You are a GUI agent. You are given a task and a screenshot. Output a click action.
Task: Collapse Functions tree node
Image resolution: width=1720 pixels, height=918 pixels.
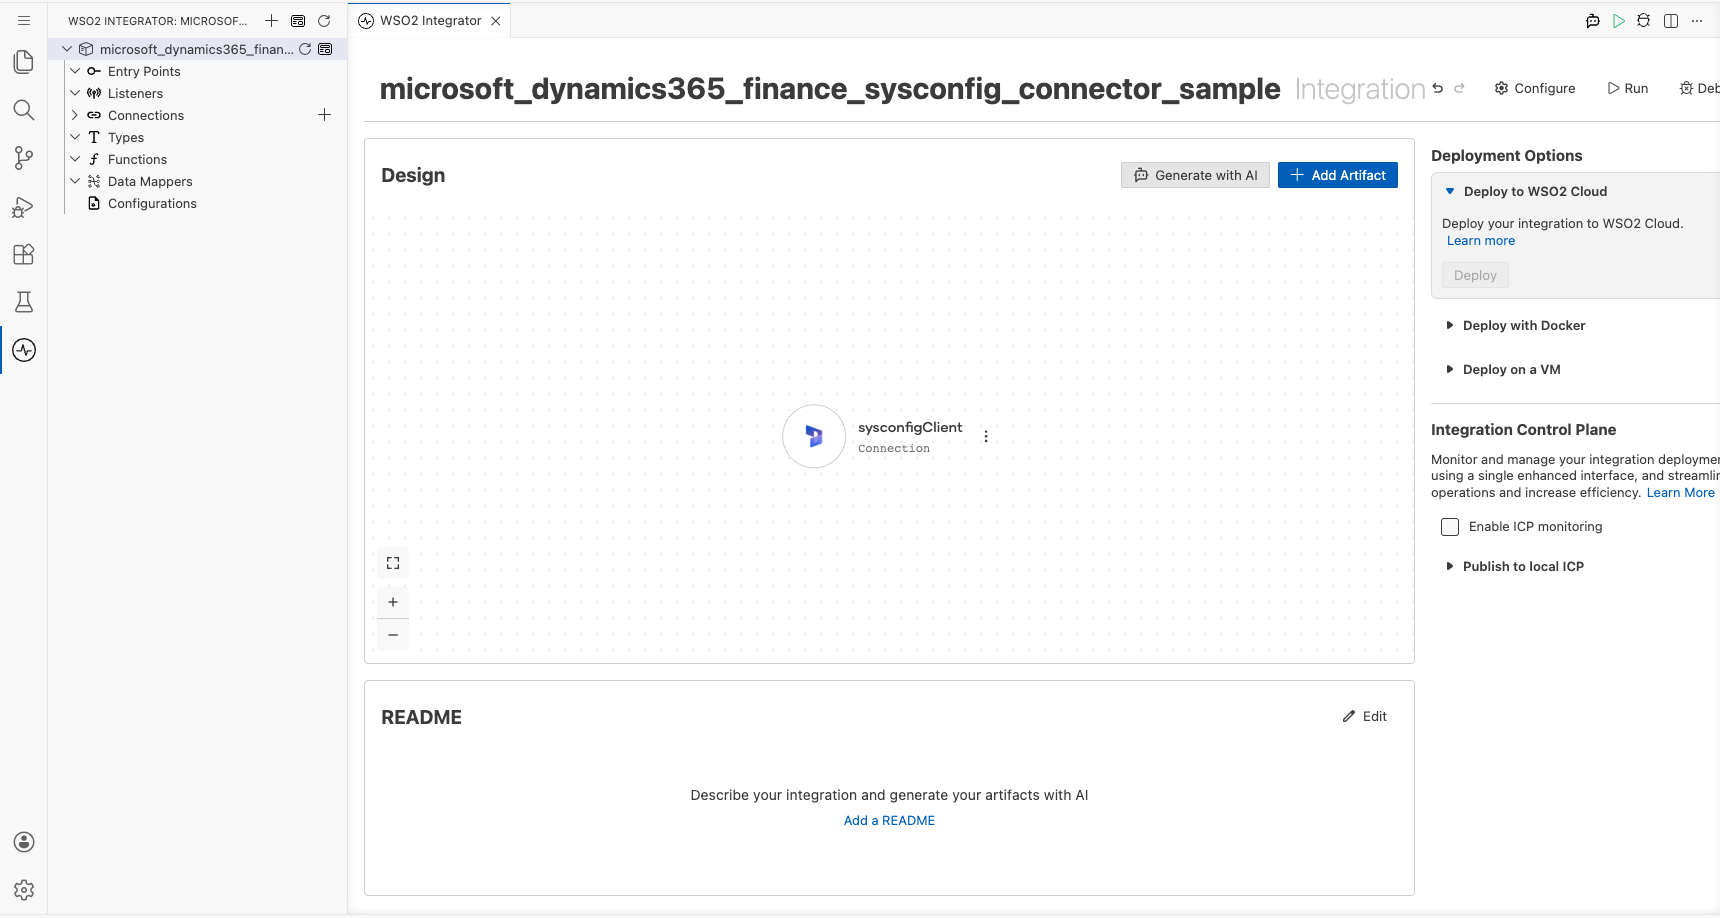(75, 159)
